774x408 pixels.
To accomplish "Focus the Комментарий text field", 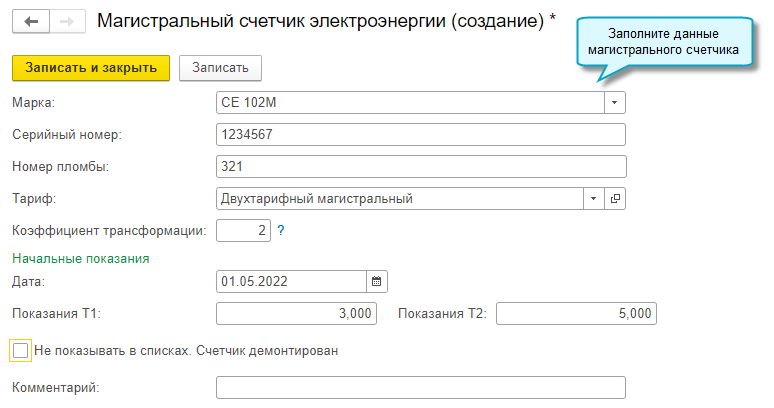I will click(x=420, y=387).
